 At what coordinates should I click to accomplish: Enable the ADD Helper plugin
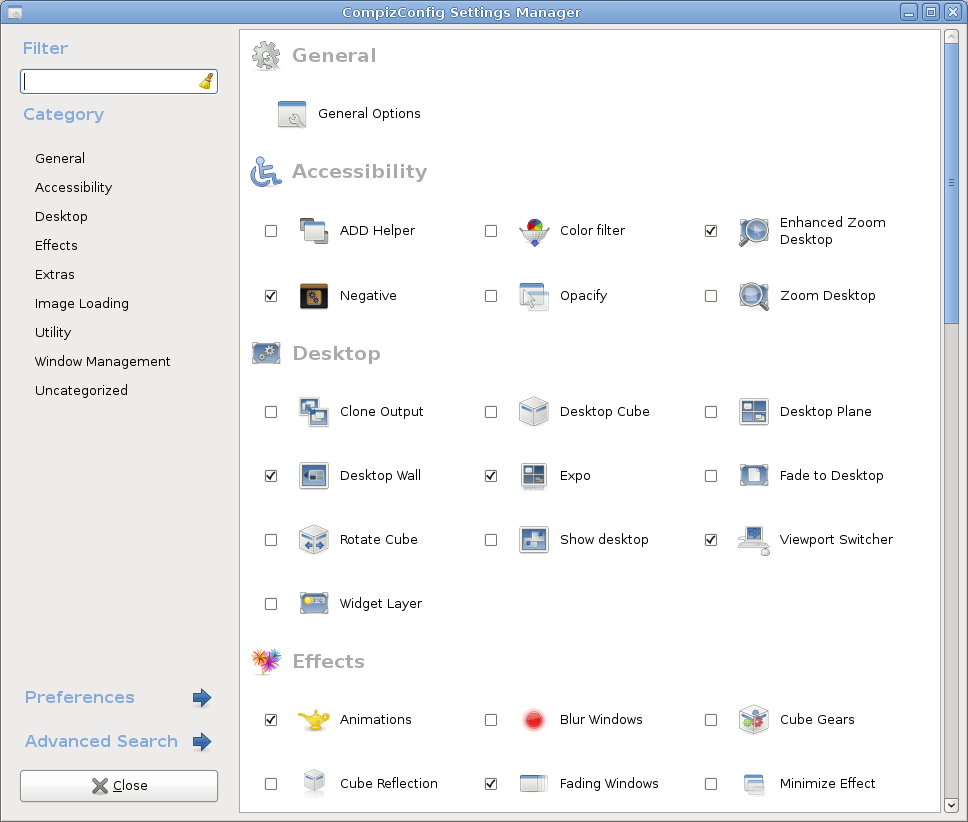(x=271, y=230)
